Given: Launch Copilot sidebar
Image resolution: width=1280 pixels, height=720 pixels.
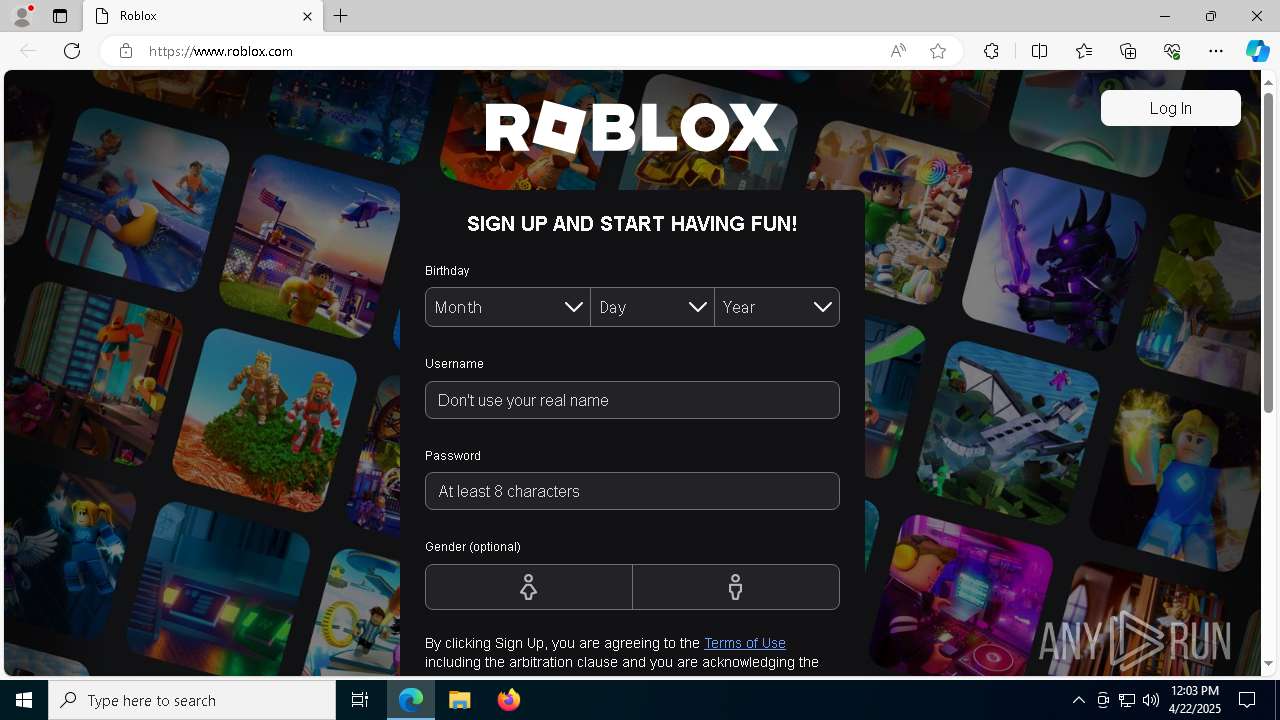Looking at the screenshot, I should [1257, 51].
